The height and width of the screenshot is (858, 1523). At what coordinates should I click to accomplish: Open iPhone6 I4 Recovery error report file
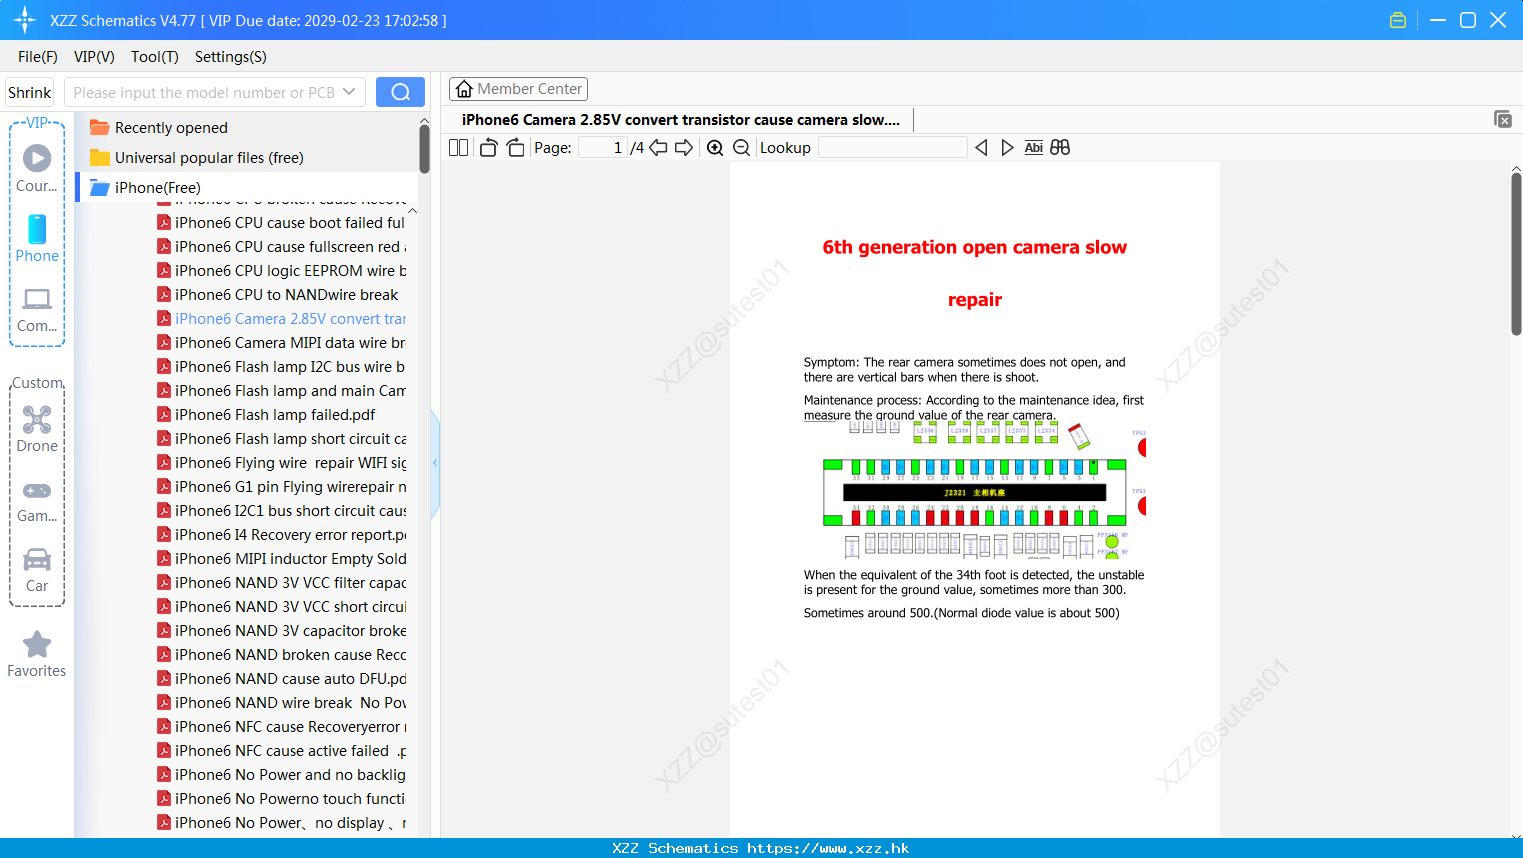tap(281, 535)
